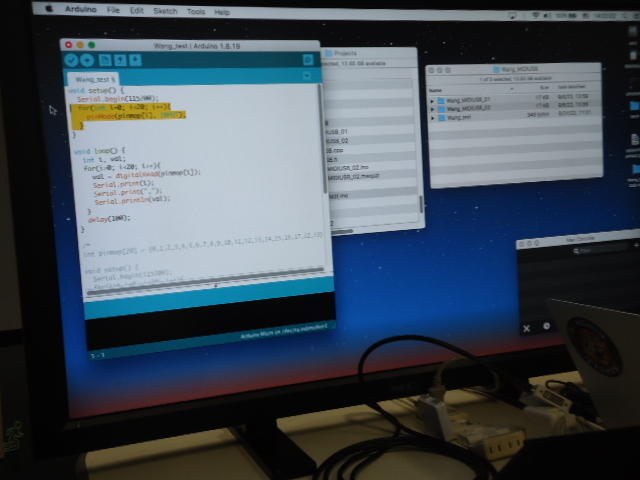Click the "delay(100);" code line

[109, 219]
